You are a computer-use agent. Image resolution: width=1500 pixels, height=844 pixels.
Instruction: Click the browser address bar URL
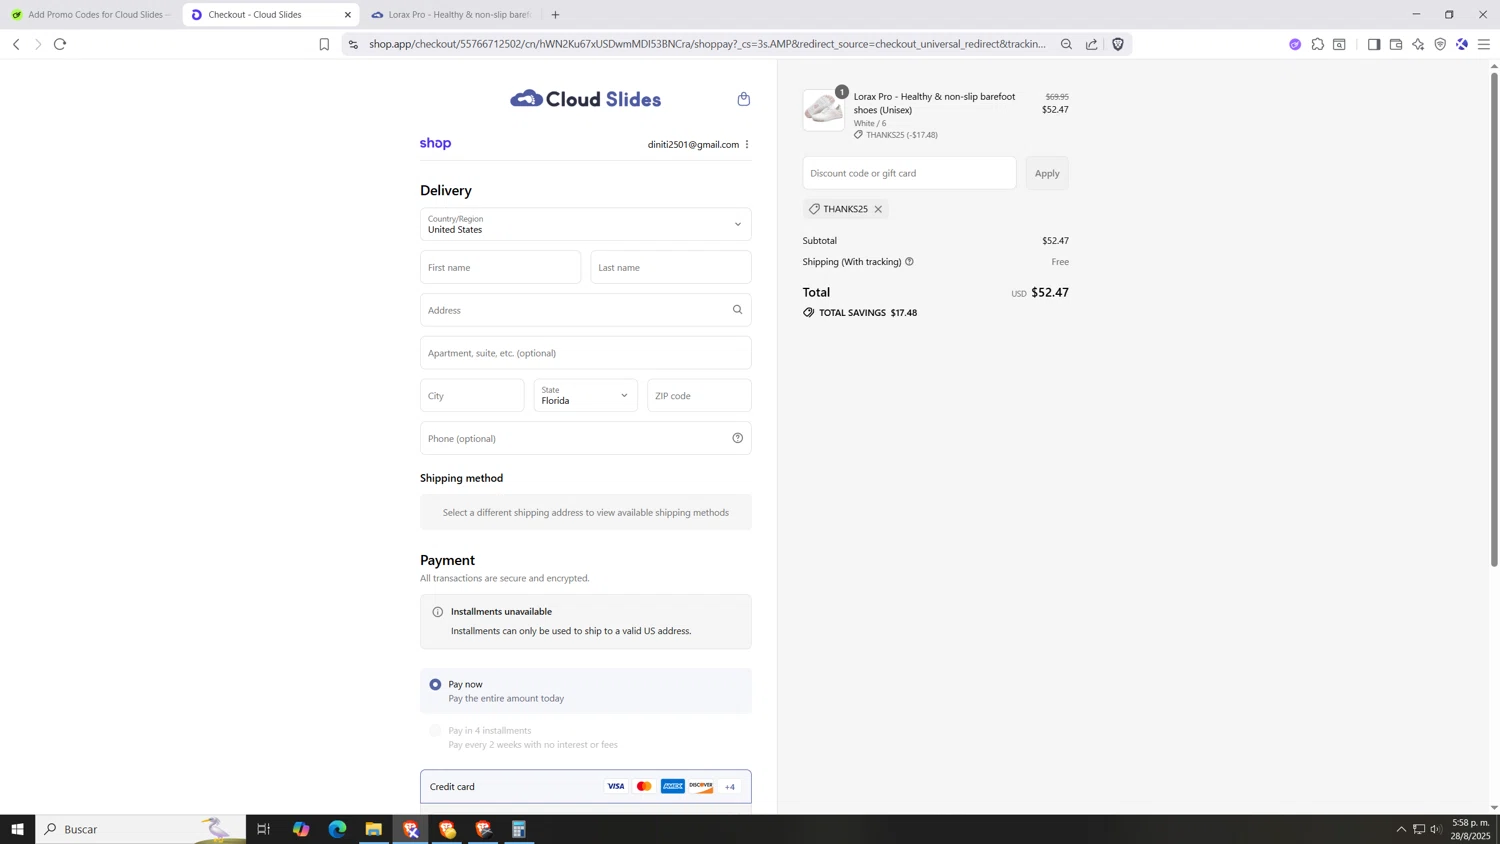click(x=706, y=44)
